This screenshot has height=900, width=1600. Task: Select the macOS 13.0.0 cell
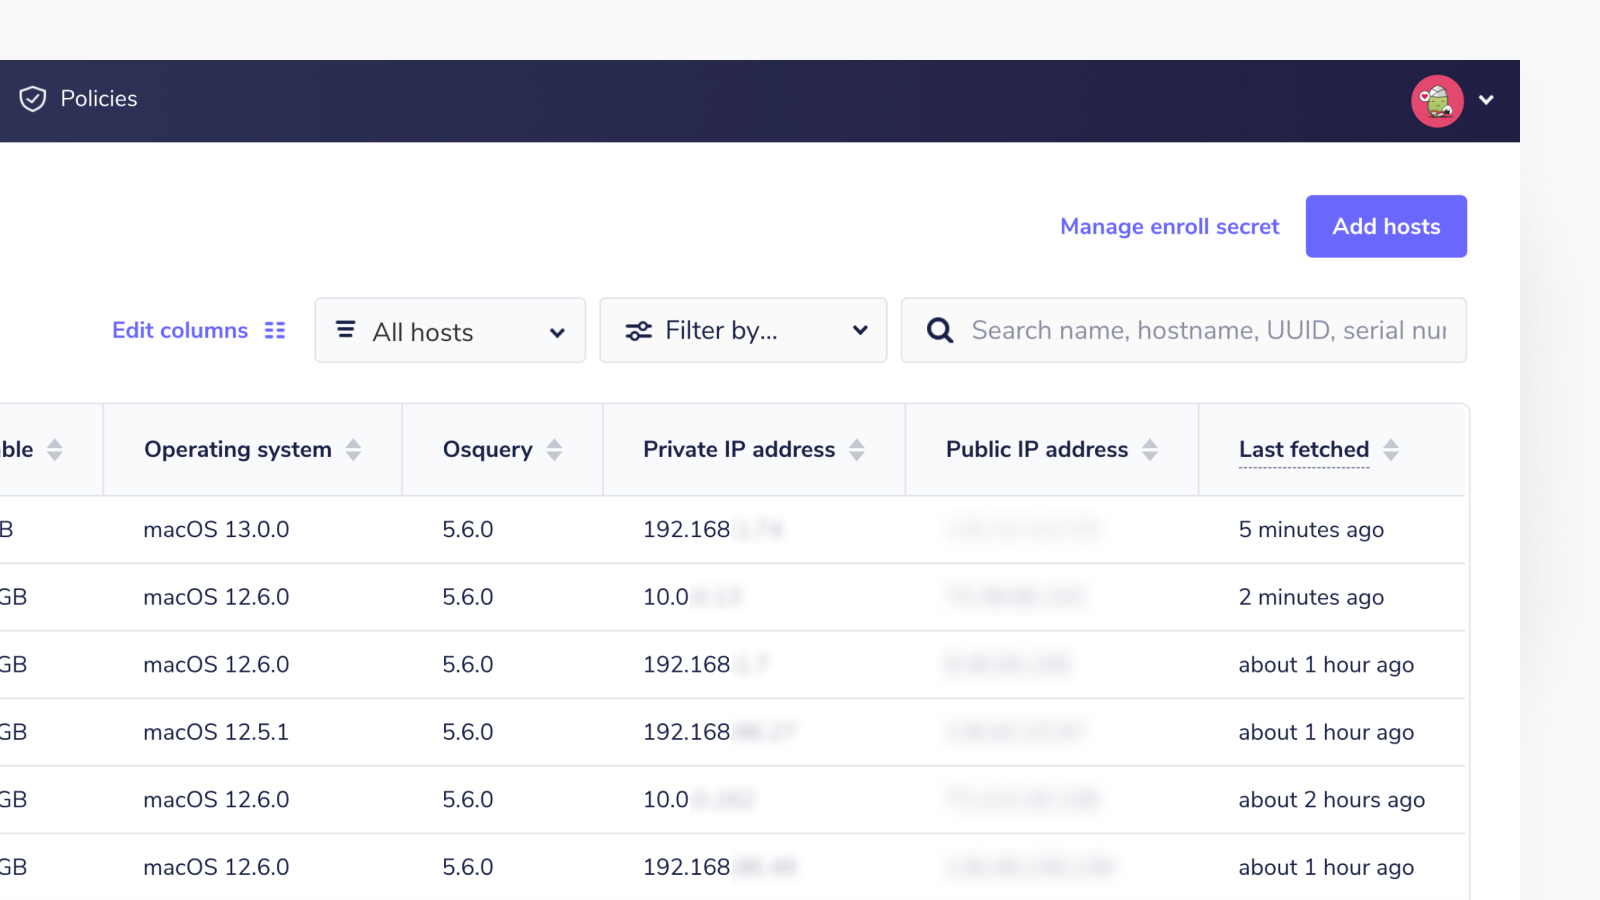pyautogui.click(x=216, y=530)
